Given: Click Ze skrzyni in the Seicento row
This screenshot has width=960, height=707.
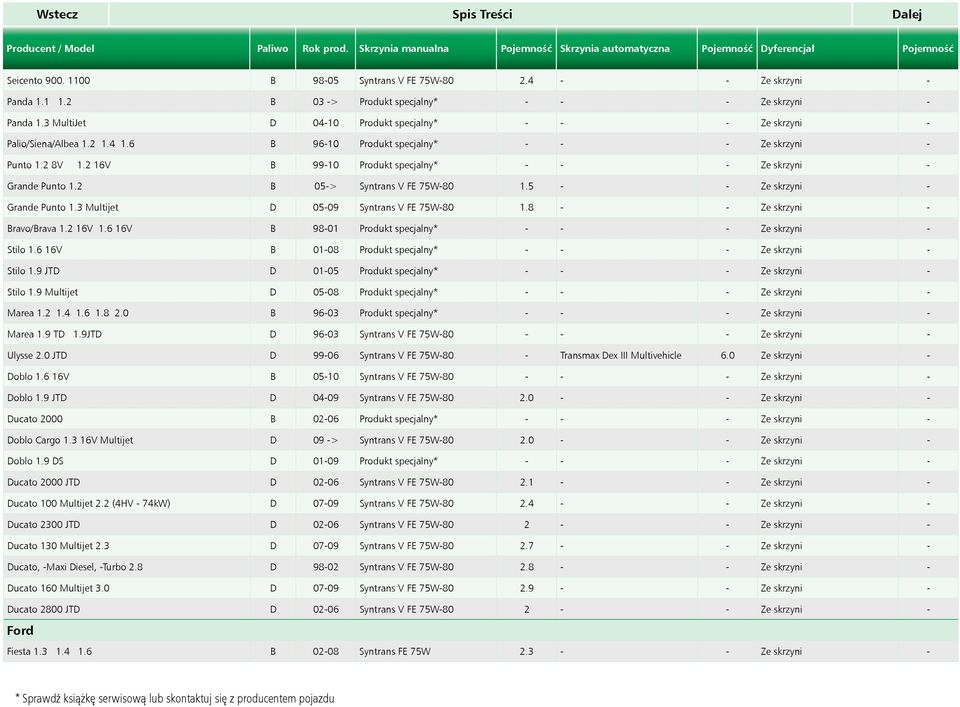Looking at the screenshot, I should click(x=781, y=80).
